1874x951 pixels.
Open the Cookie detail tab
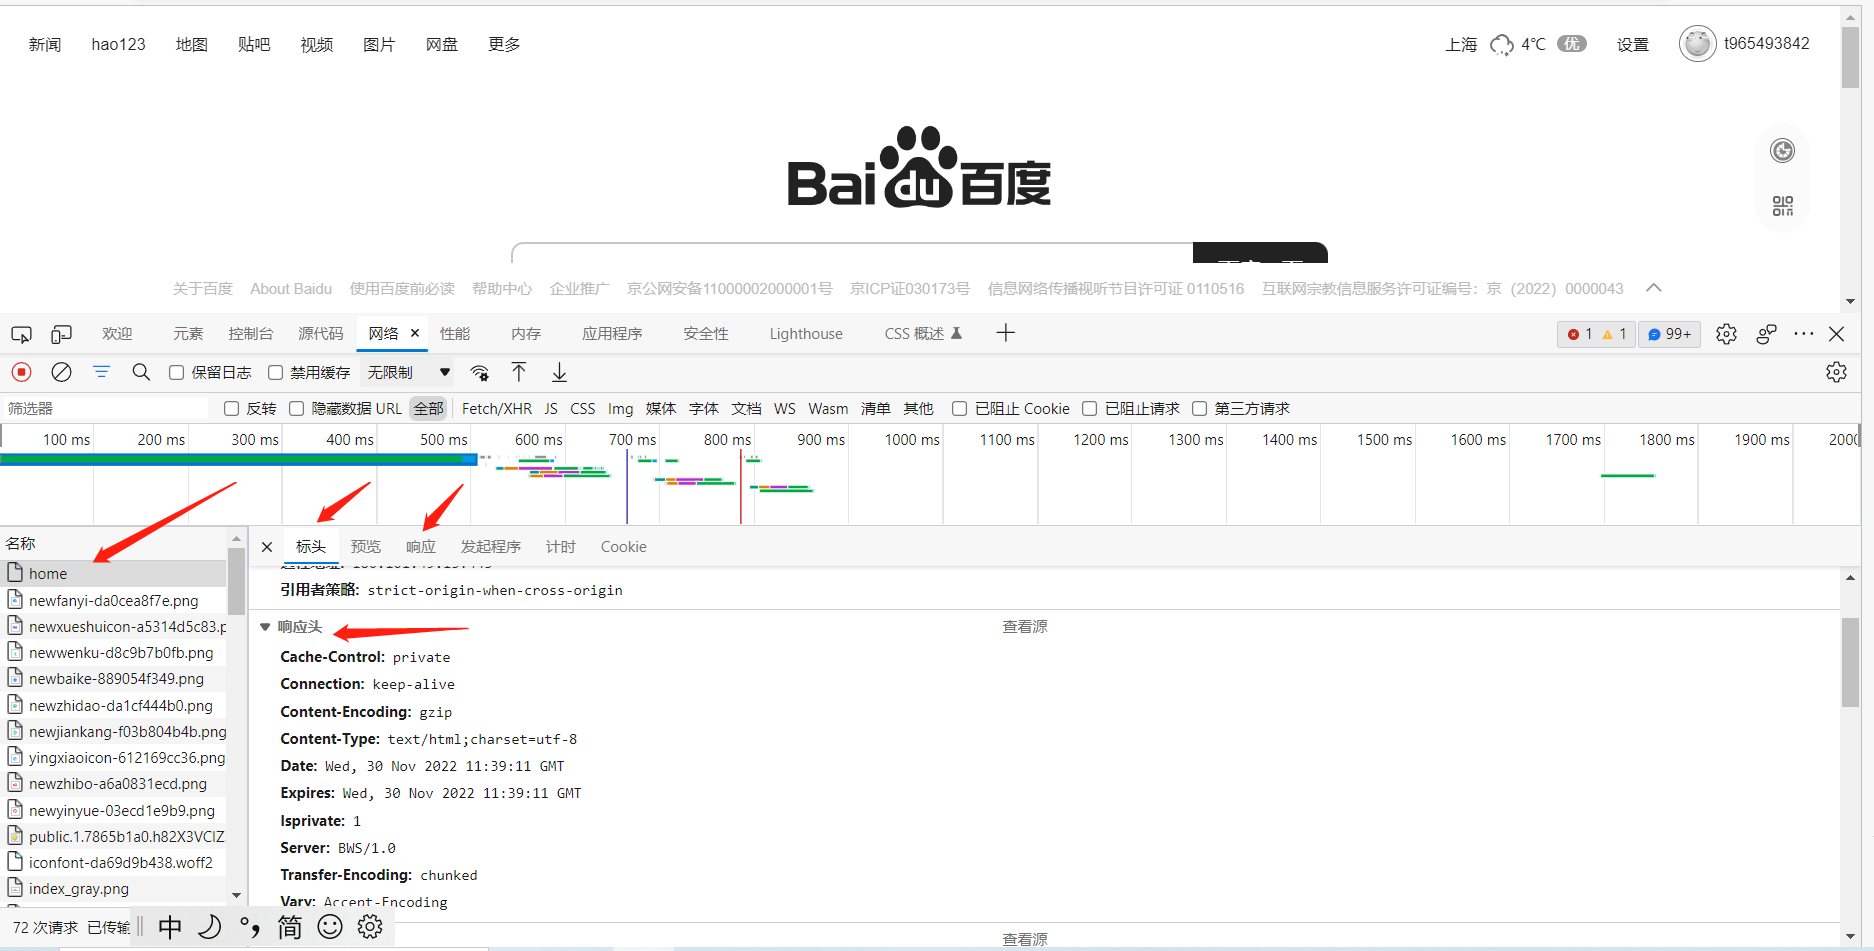point(623,547)
